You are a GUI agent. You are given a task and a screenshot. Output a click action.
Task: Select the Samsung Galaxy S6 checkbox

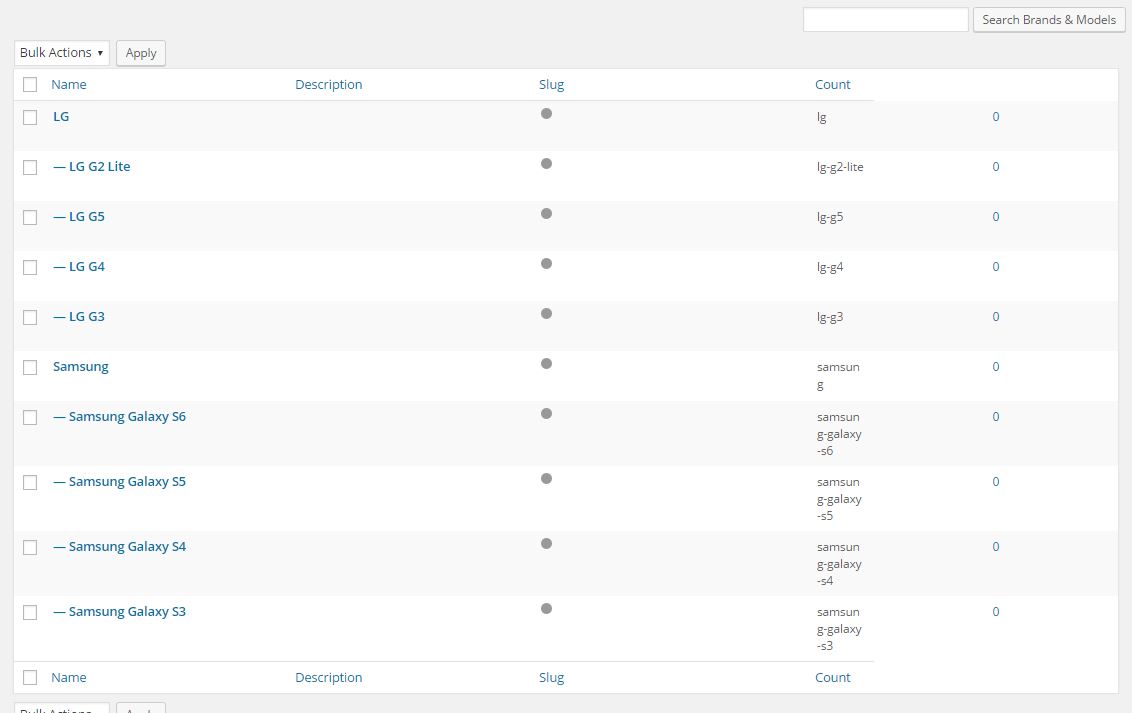tap(30, 417)
